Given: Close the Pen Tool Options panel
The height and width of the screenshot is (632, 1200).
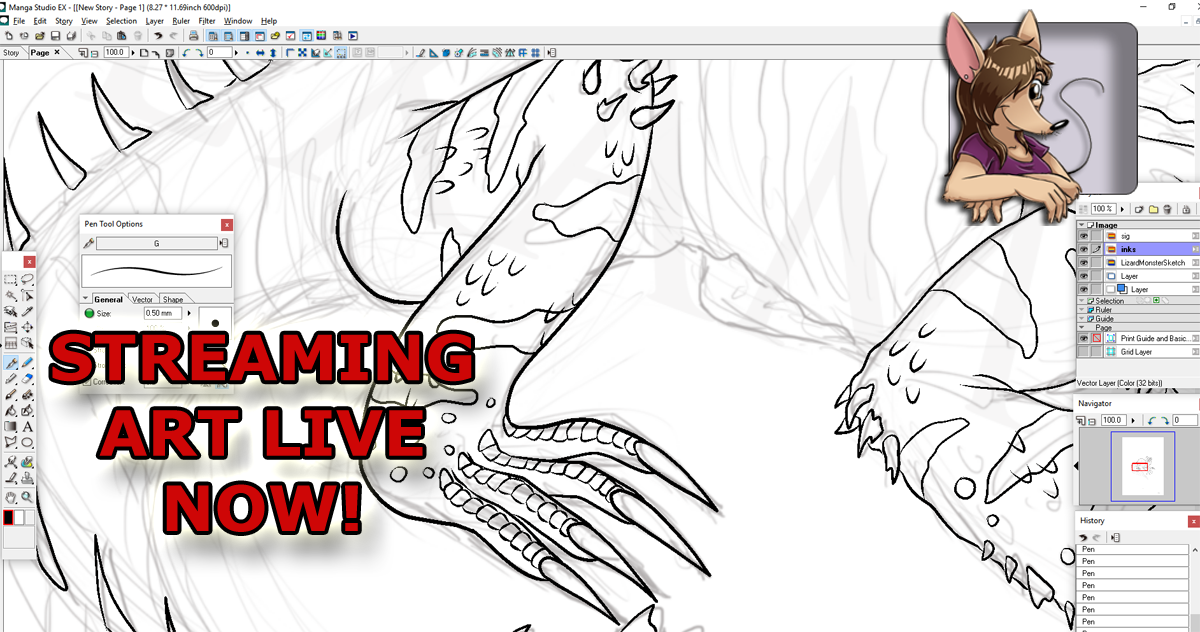Looking at the screenshot, I should point(227,225).
